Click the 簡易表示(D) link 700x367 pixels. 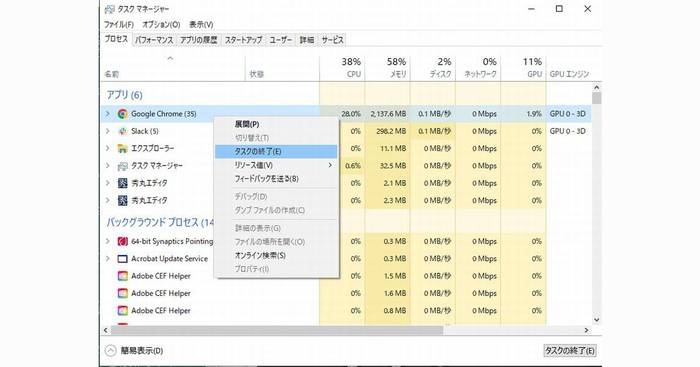tap(142, 351)
